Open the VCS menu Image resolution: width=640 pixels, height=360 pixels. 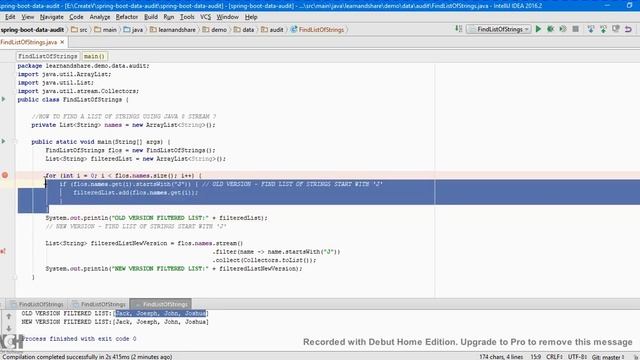pos(205,17)
